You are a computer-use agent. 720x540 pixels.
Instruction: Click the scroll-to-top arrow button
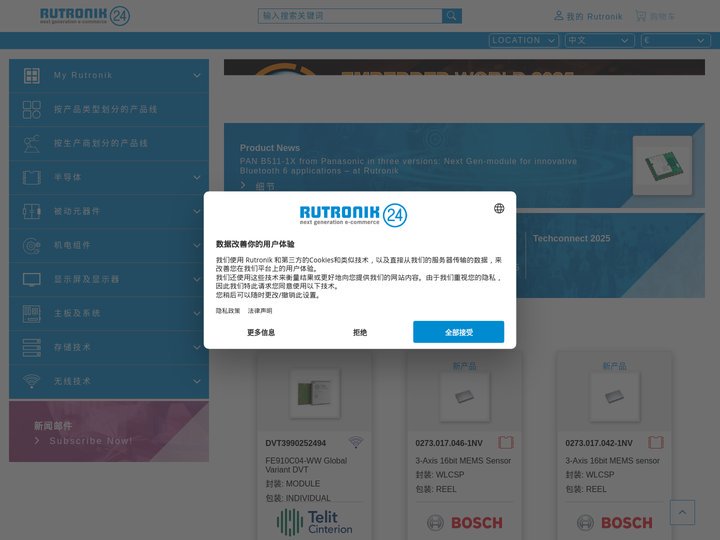point(682,512)
